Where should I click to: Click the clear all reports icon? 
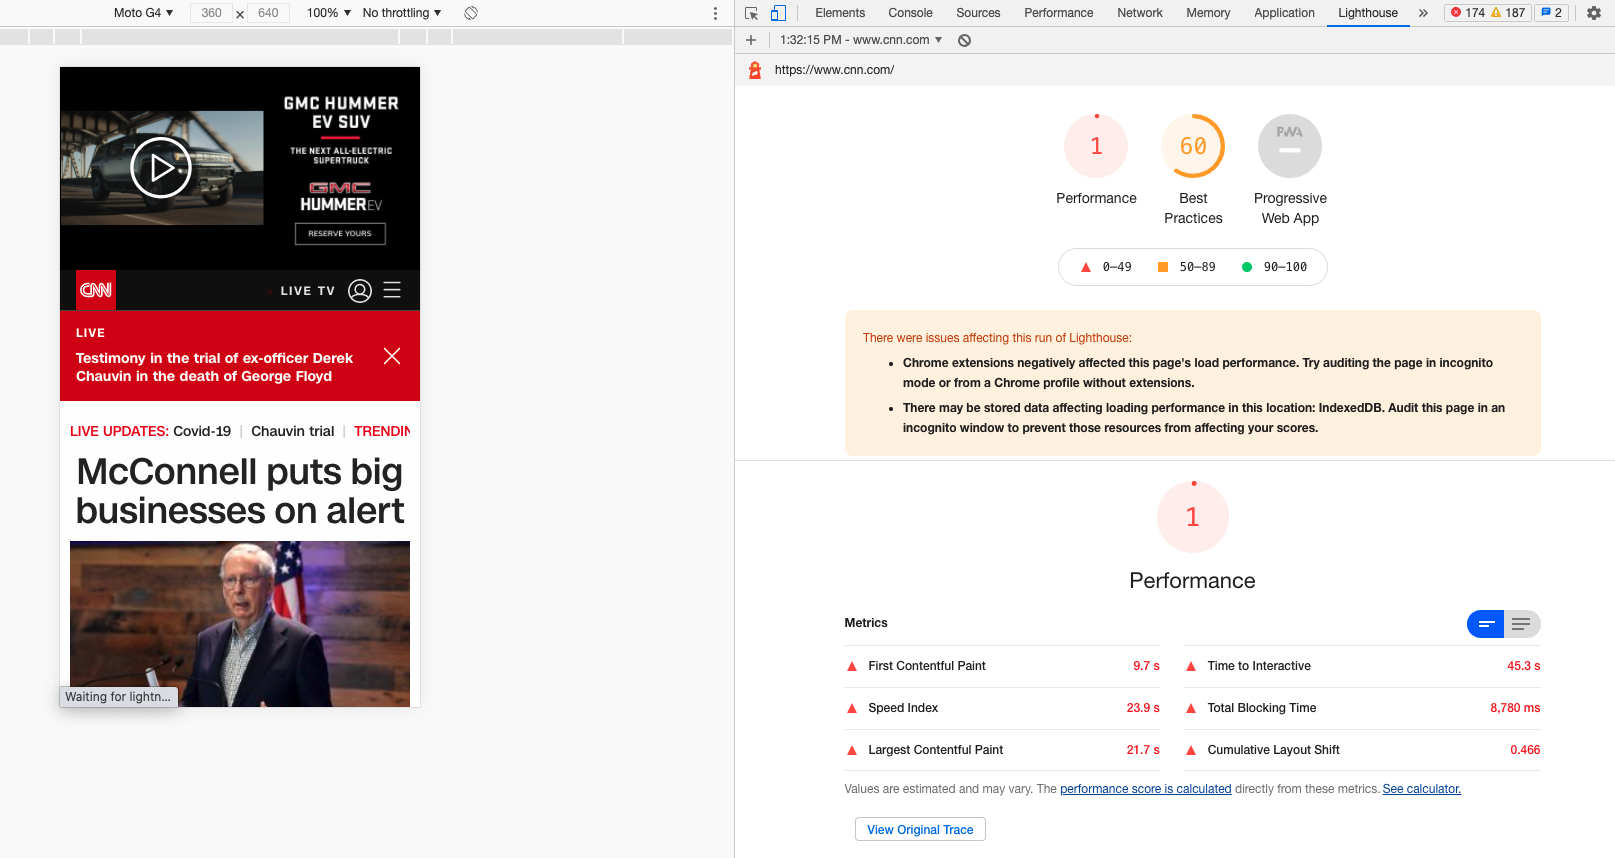coord(964,40)
